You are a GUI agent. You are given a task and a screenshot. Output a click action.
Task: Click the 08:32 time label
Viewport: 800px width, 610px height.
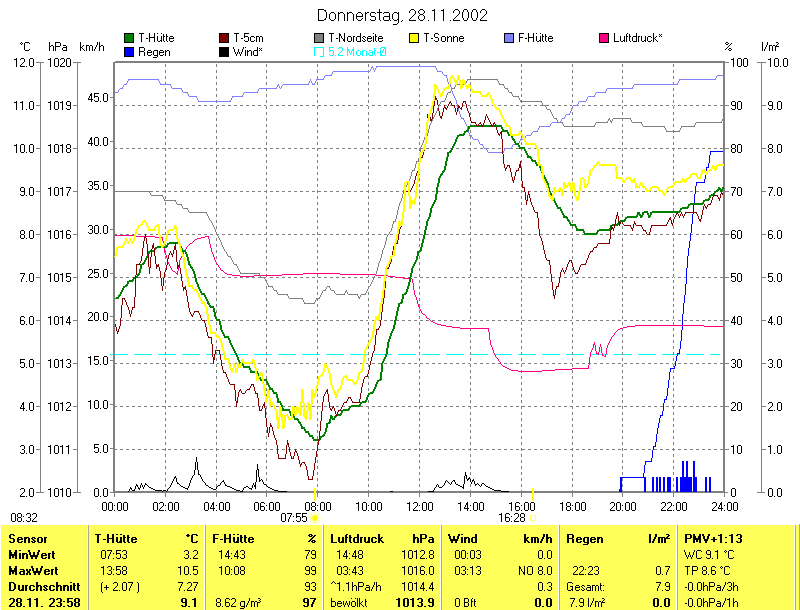[24, 517]
